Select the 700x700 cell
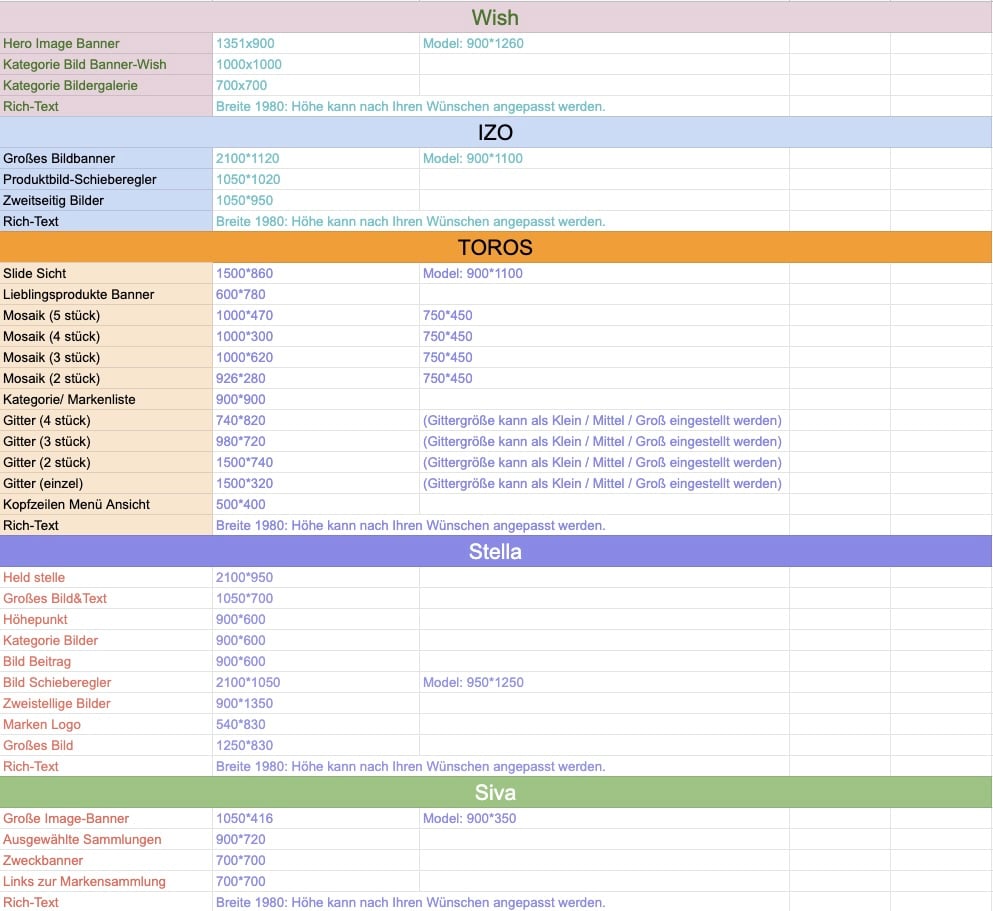 (x=315, y=85)
